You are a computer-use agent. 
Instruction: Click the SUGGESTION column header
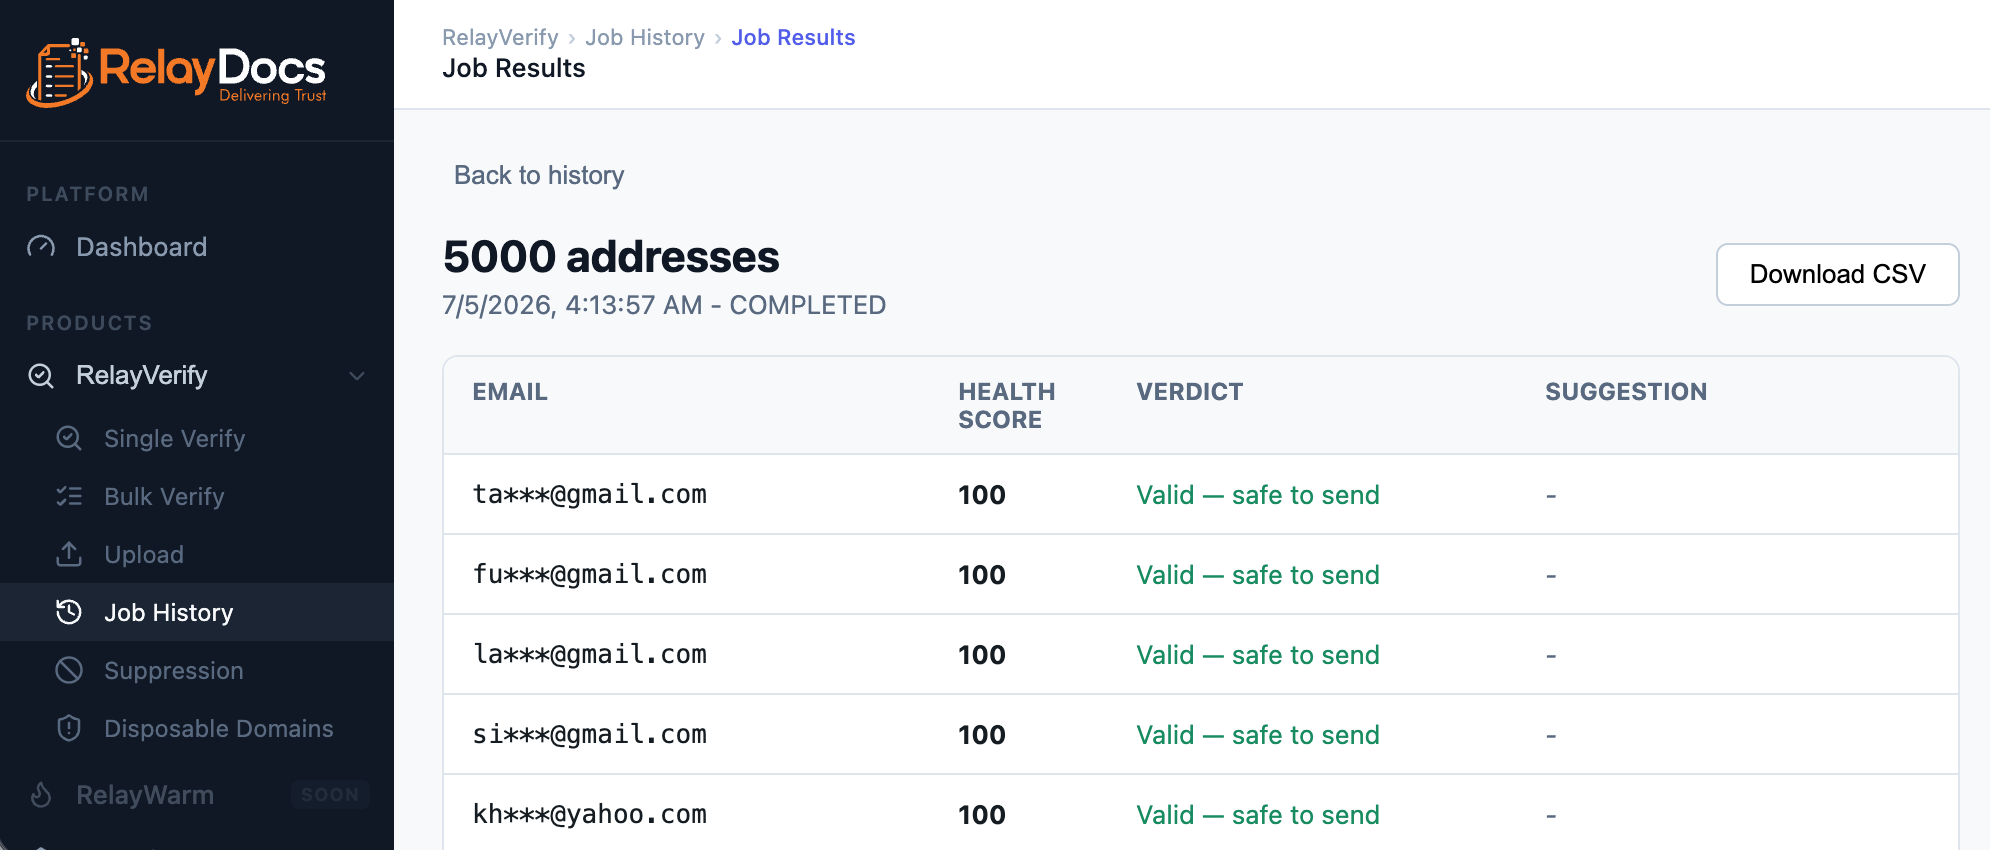1626,392
